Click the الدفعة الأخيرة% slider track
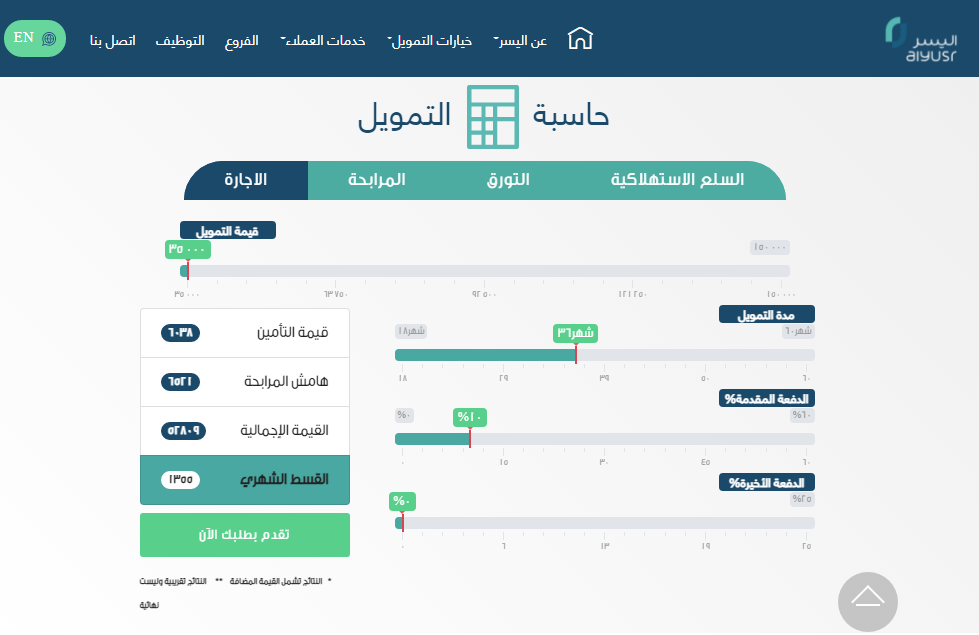 pyautogui.click(x=604, y=523)
